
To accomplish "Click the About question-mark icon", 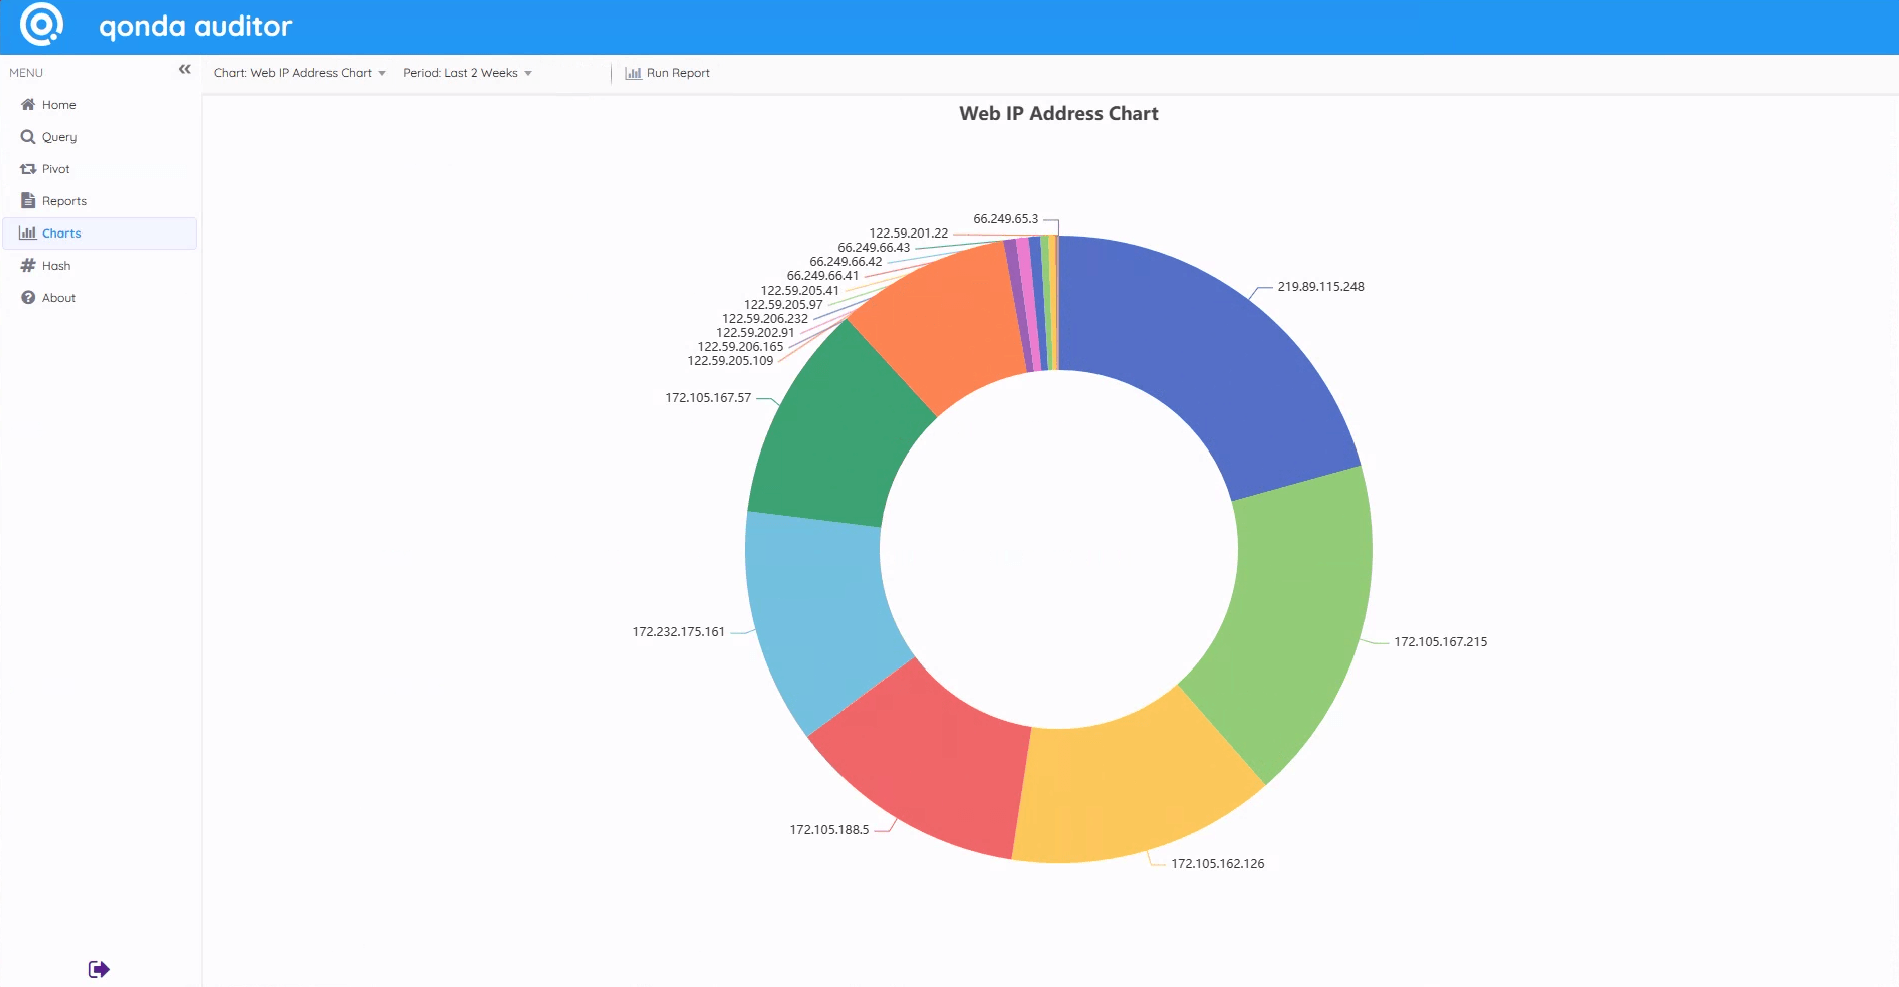I will [x=28, y=297].
